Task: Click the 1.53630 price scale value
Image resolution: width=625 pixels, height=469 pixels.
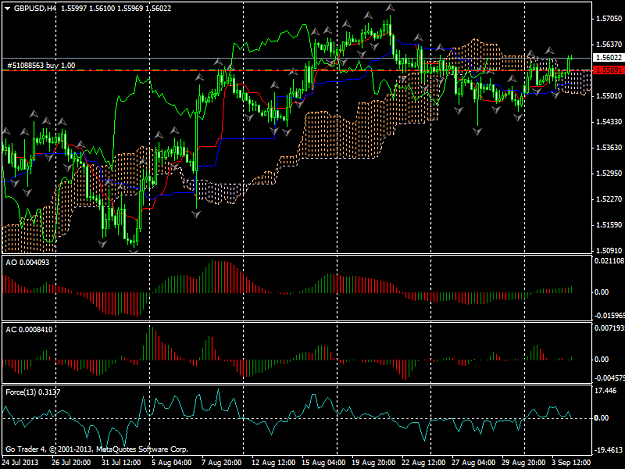Action: tap(609, 147)
